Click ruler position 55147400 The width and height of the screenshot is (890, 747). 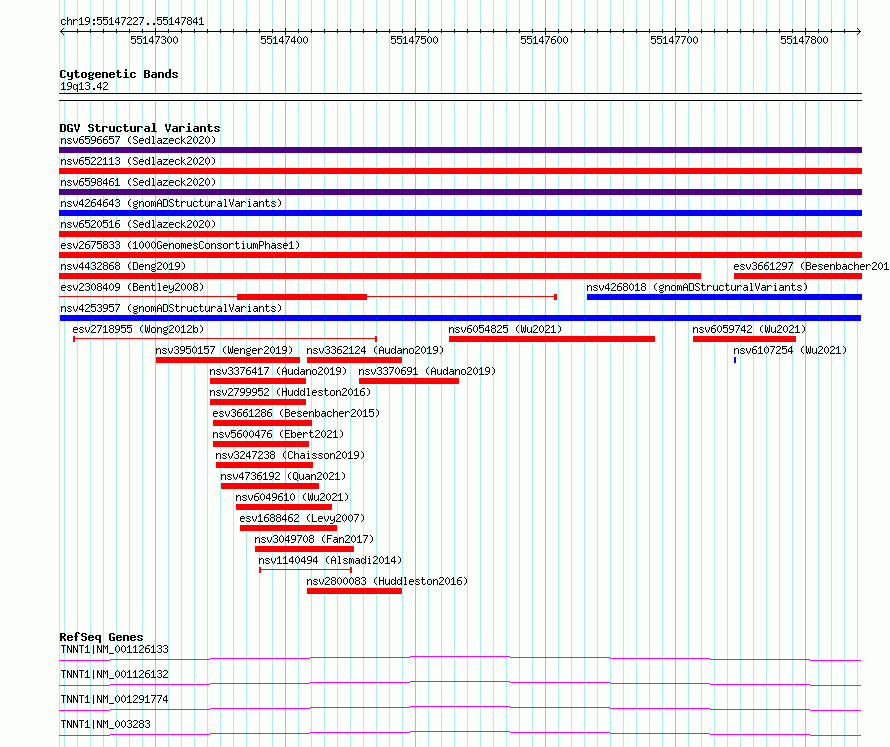(284, 40)
